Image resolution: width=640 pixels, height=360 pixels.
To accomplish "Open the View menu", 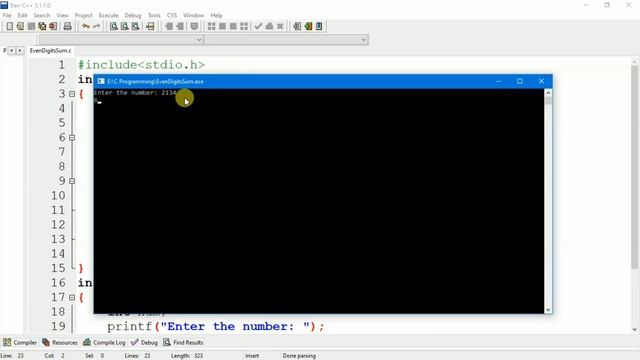I will point(62,16).
